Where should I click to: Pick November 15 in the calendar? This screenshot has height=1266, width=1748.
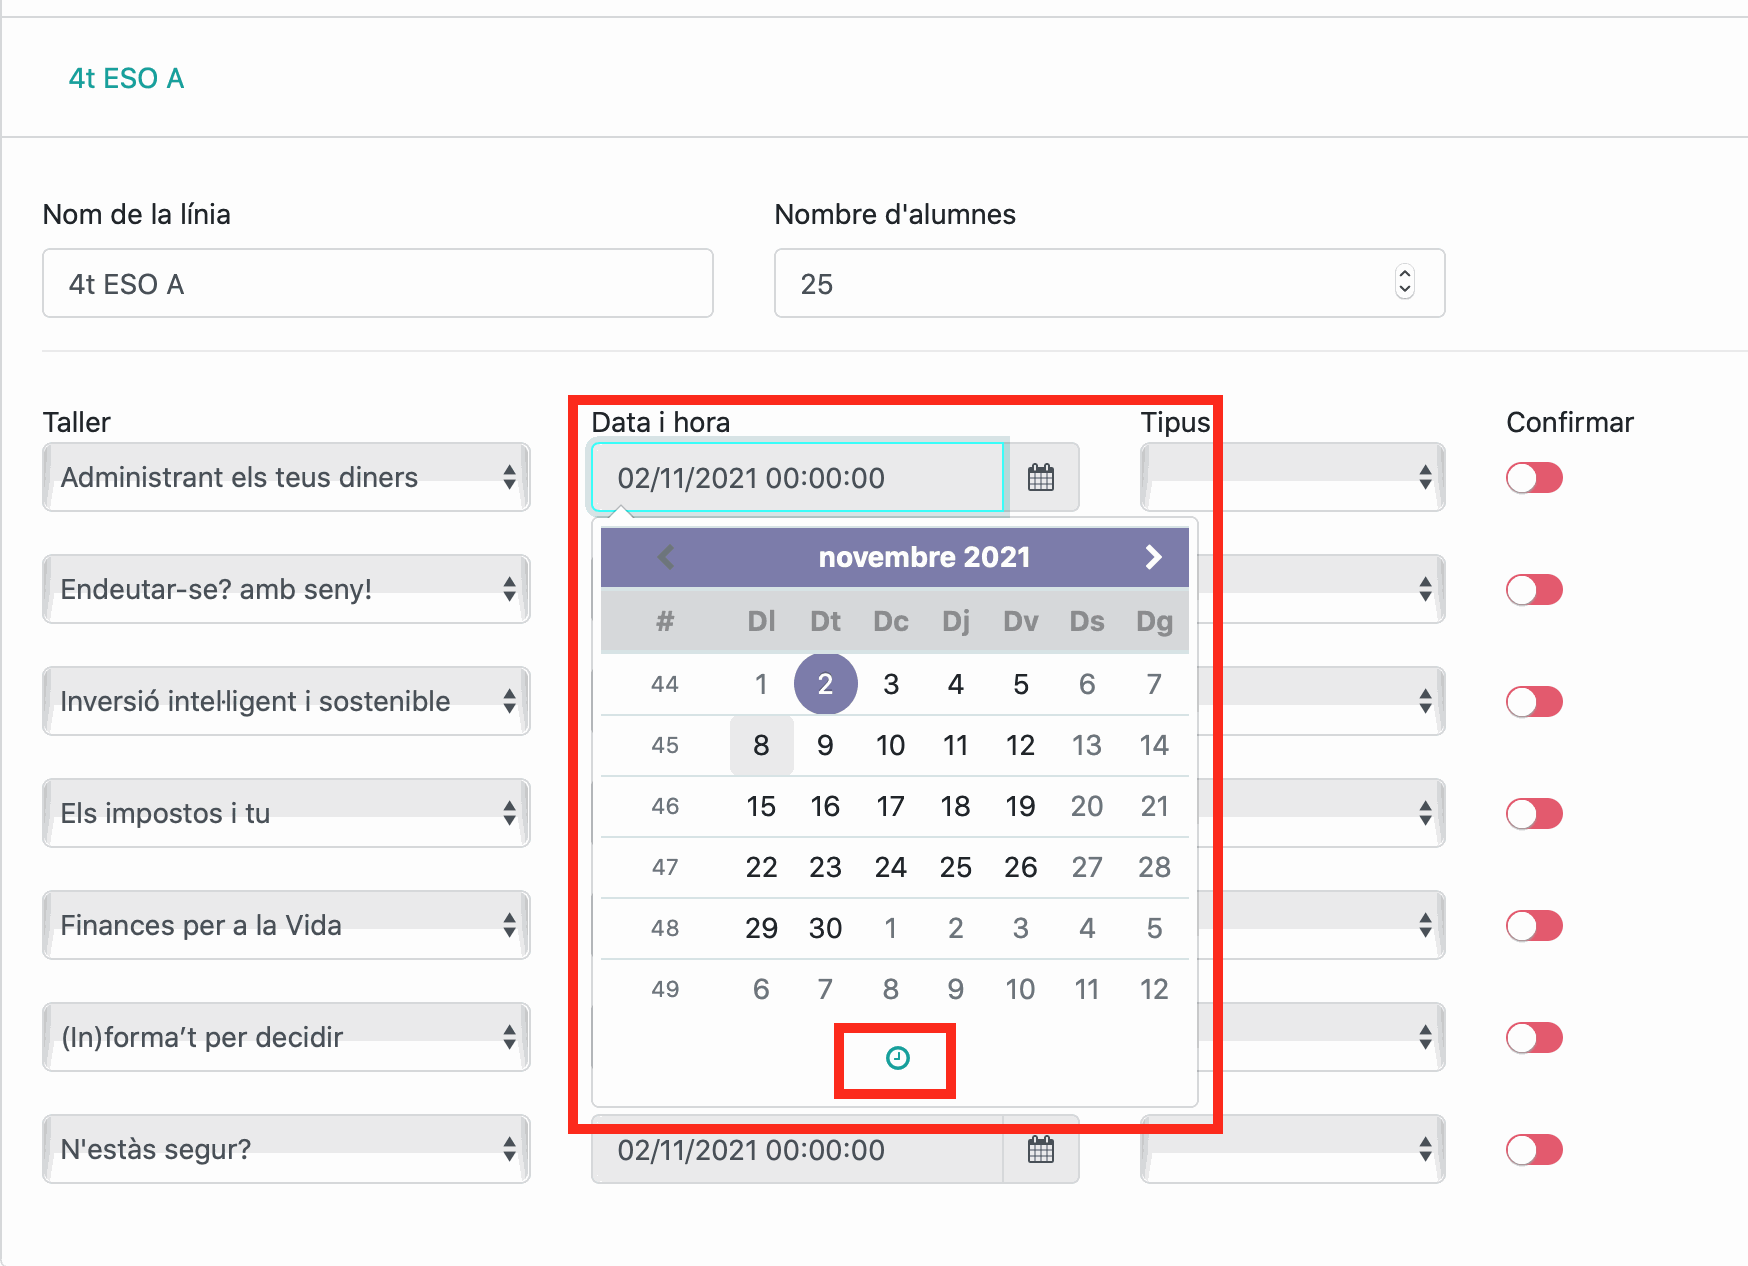click(761, 806)
